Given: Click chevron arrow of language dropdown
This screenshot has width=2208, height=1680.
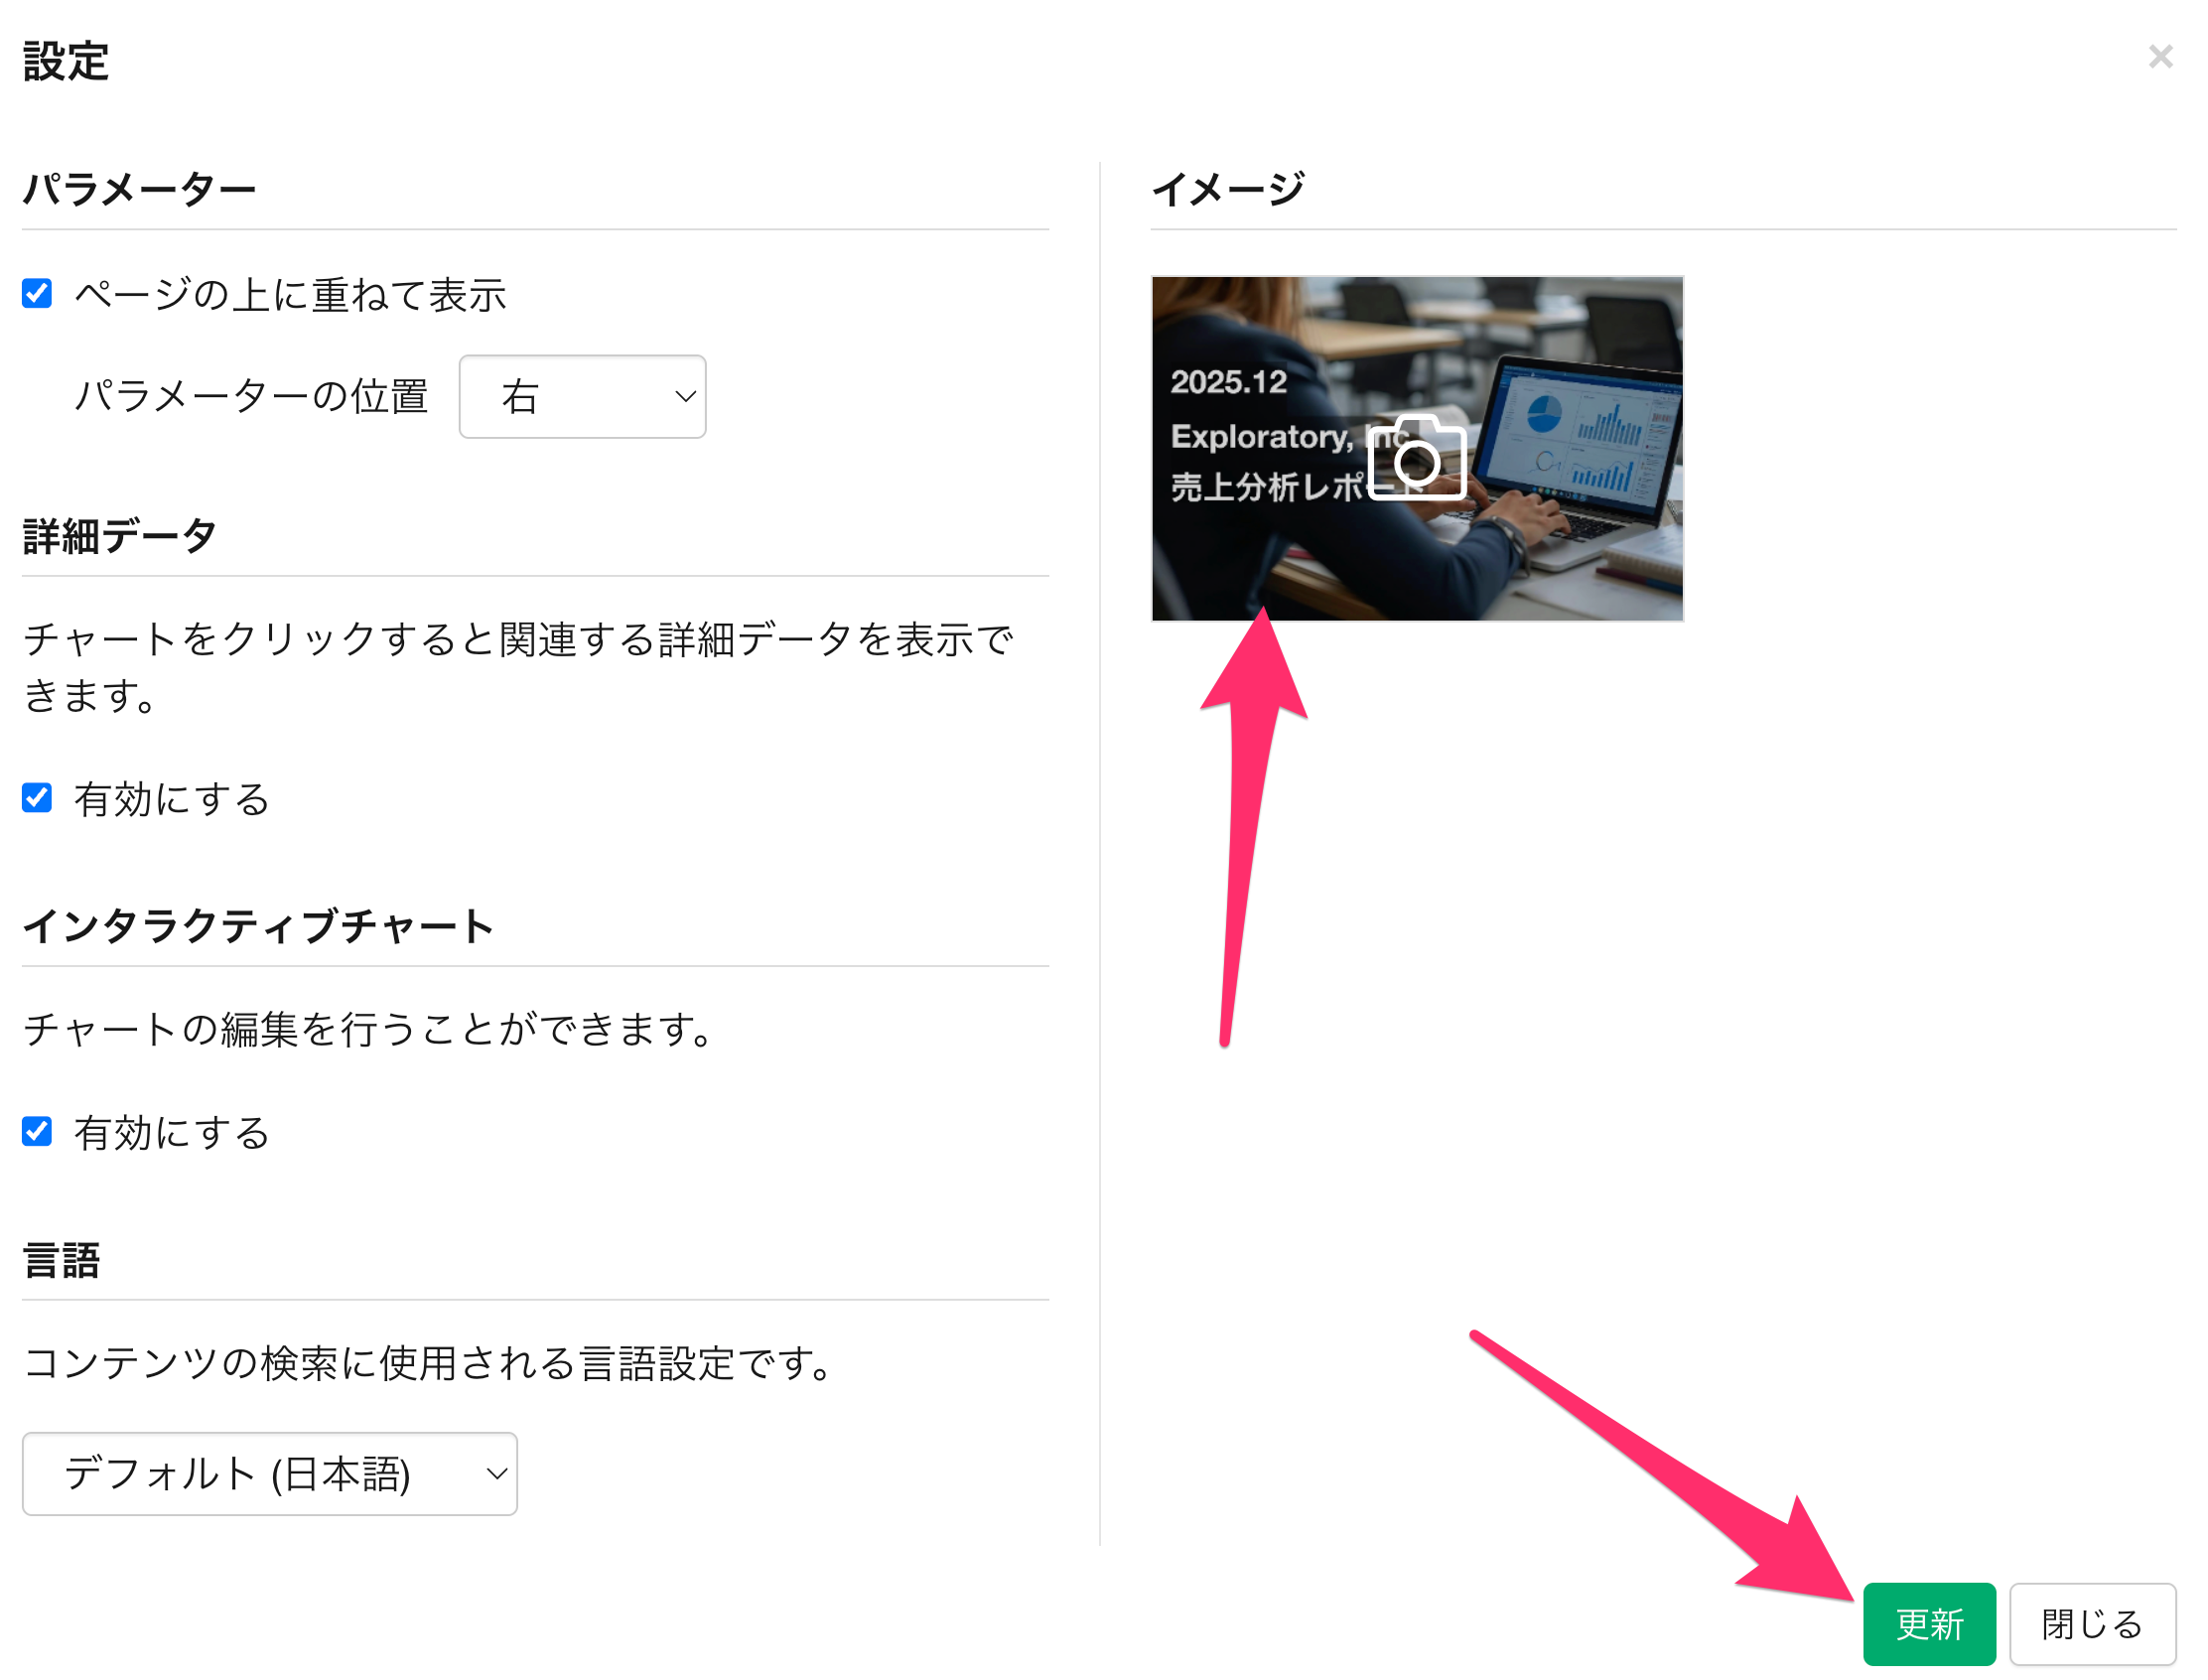Looking at the screenshot, I should point(496,1474).
